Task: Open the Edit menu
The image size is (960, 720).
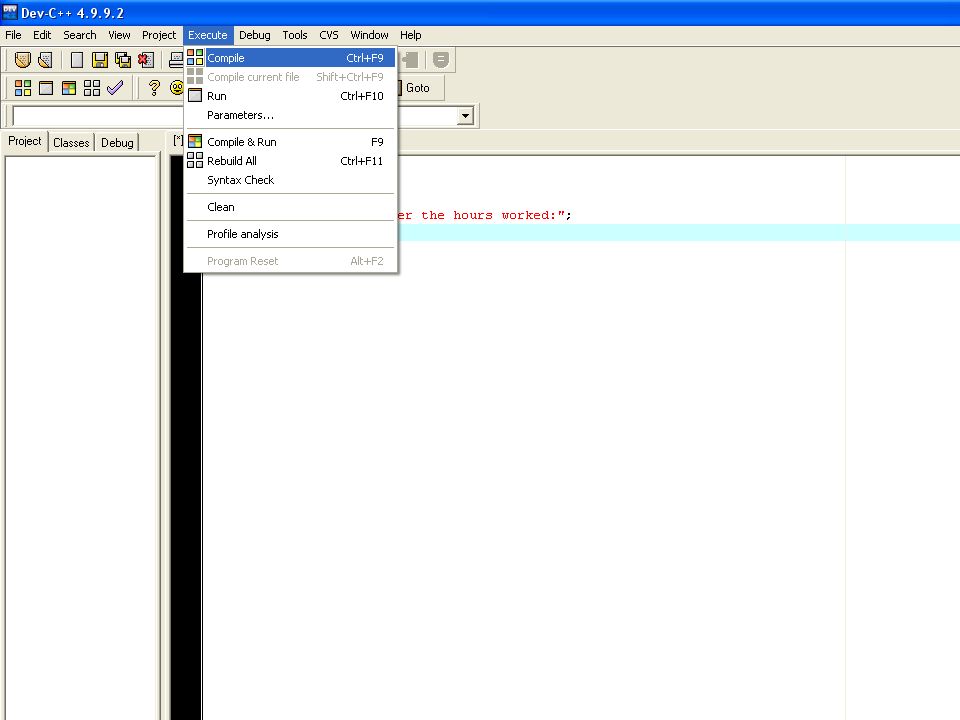Action: tap(42, 35)
